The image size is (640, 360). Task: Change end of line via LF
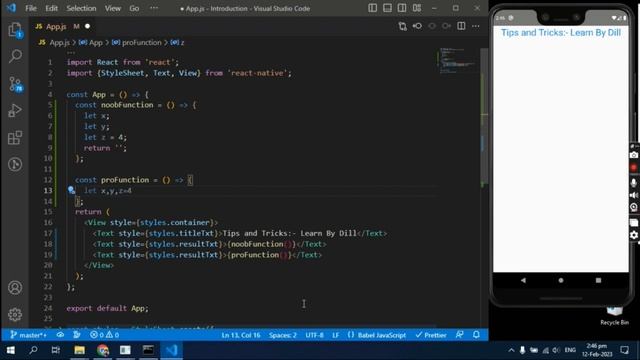pyautogui.click(x=336, y=335)
